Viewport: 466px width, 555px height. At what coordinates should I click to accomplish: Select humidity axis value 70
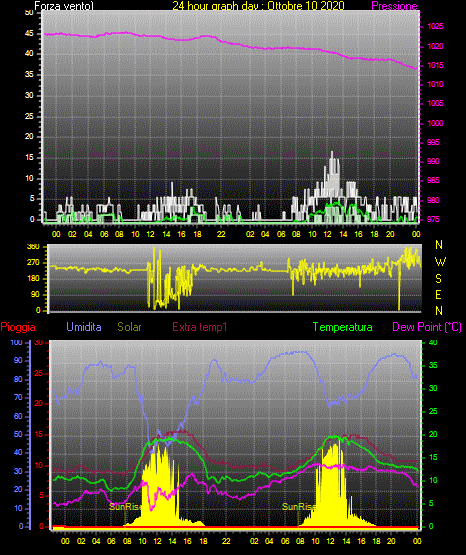18,397
